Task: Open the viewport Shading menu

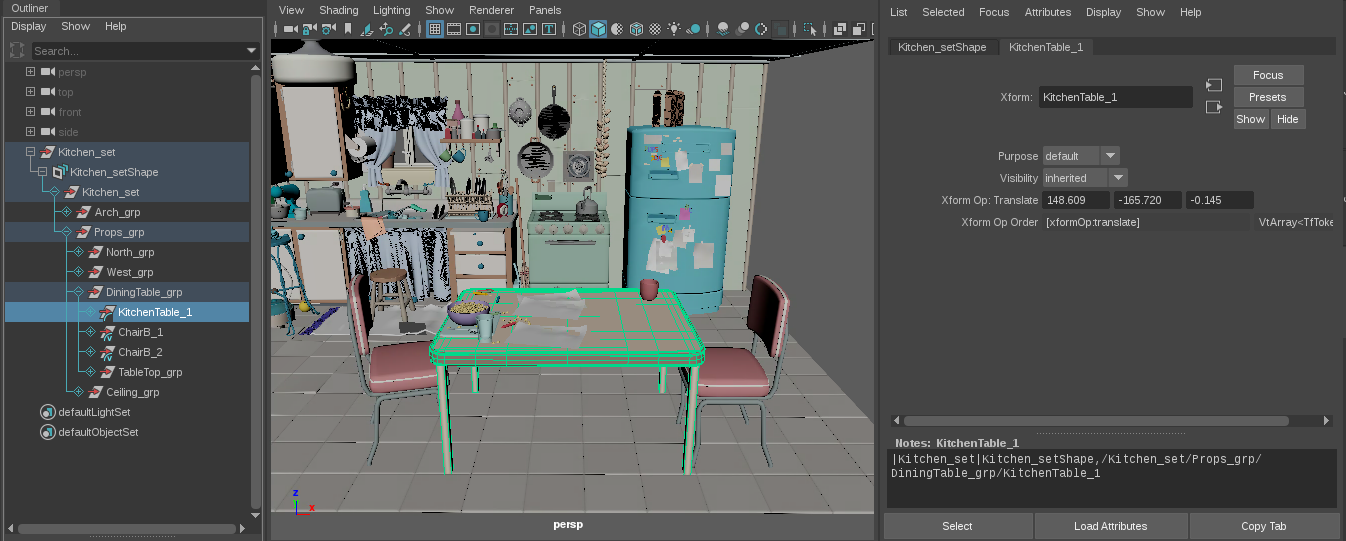Action: (339, 10)
